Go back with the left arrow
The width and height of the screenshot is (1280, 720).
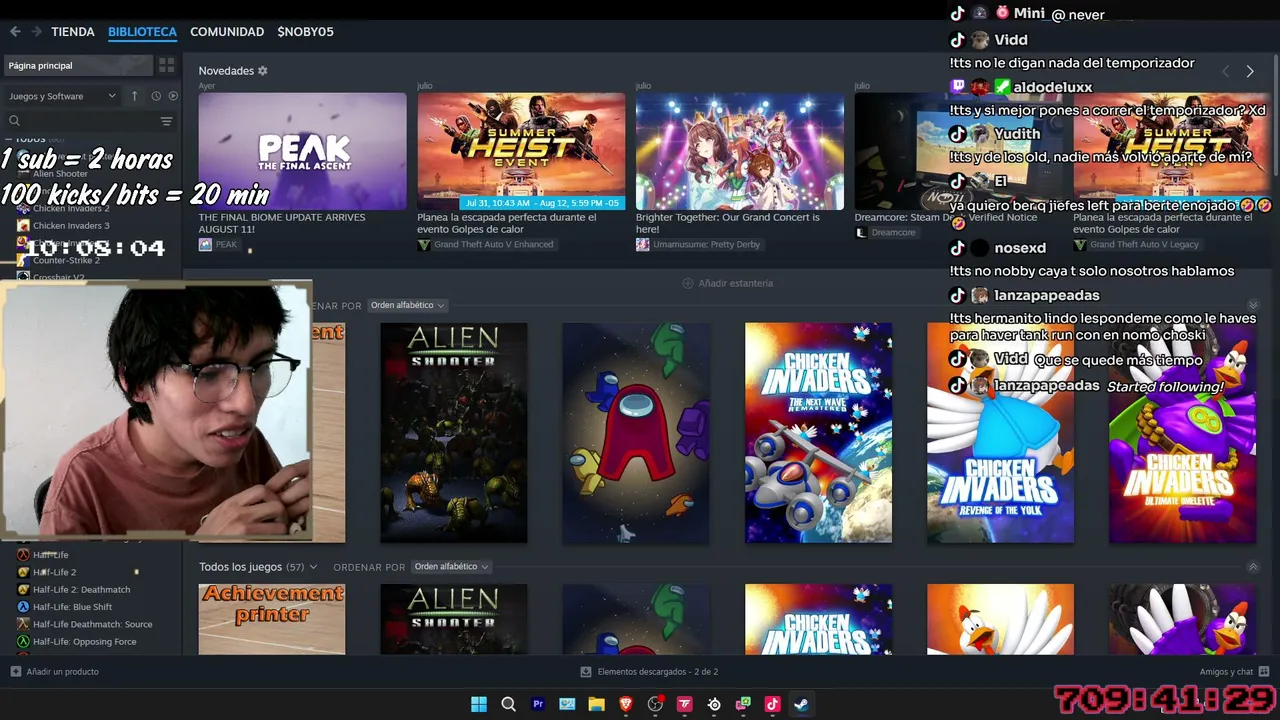15,32
